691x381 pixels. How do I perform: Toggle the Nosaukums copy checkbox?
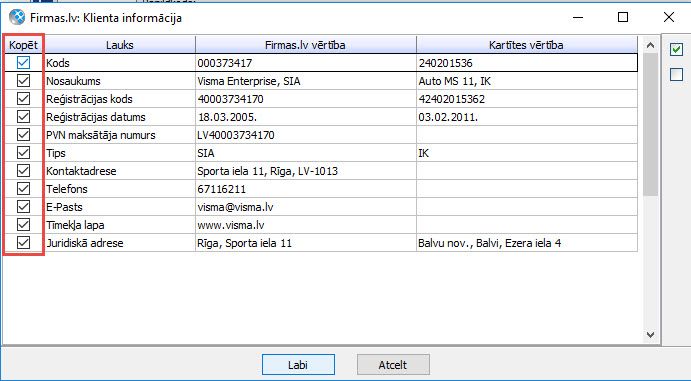pos(23,81)
